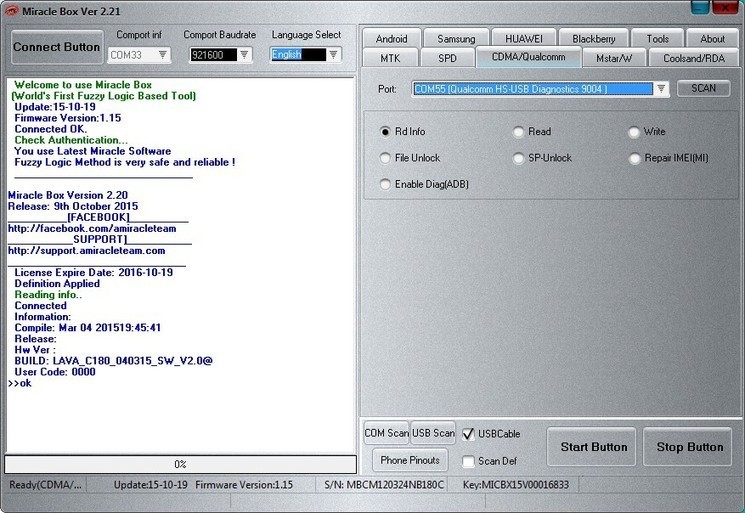
Task: Click the Connect Button
Action: (x=57, y=47)
